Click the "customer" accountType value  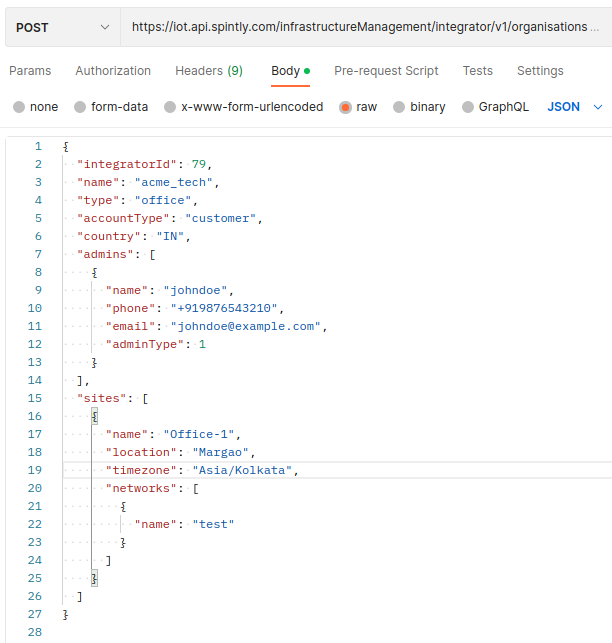pos(221,219)
